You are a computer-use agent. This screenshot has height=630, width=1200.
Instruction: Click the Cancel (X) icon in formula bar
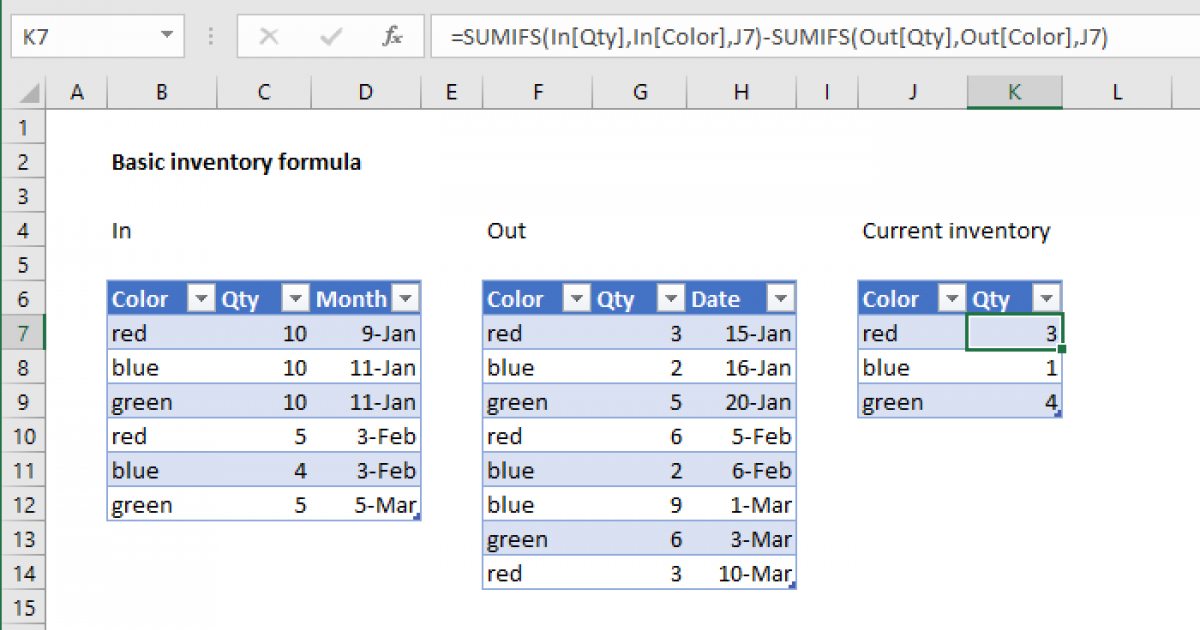point(268,36)
